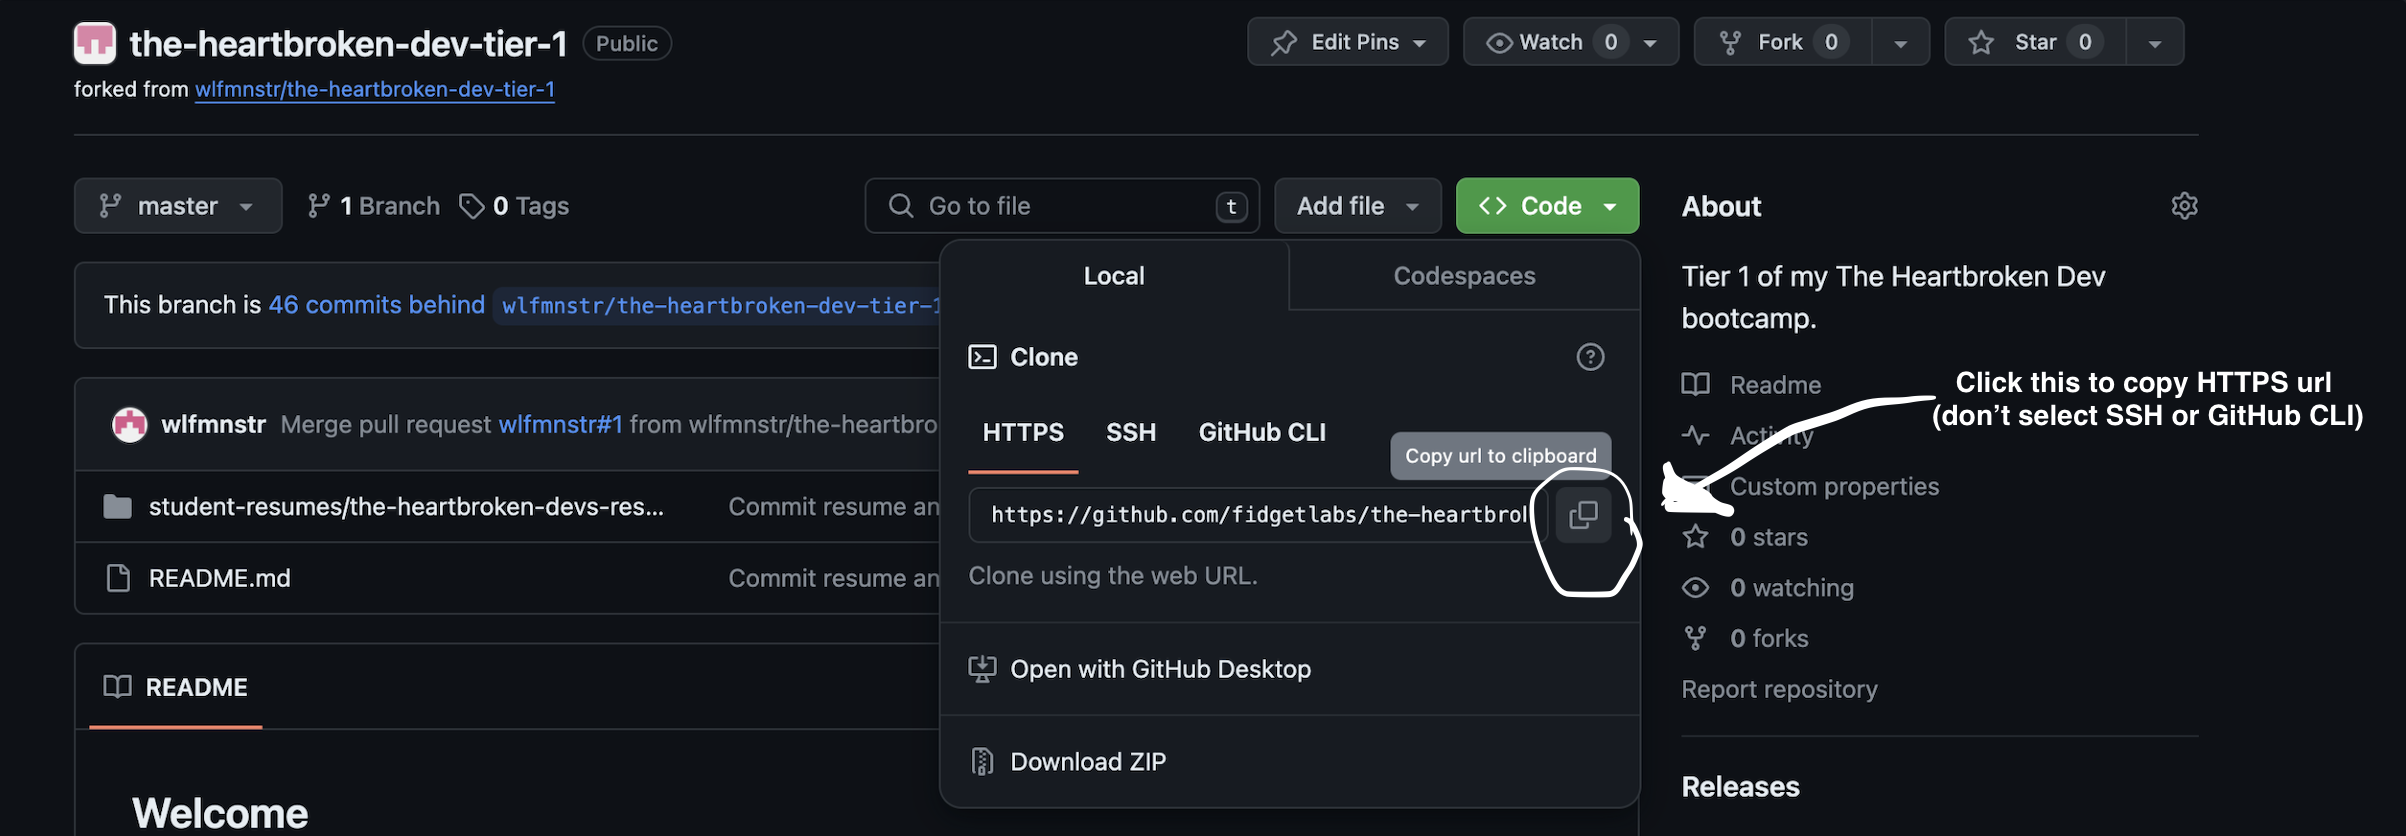This screenshot has height=836, width=2406.
Task: Click the repository avatar icon
Action: pos(95,42)
